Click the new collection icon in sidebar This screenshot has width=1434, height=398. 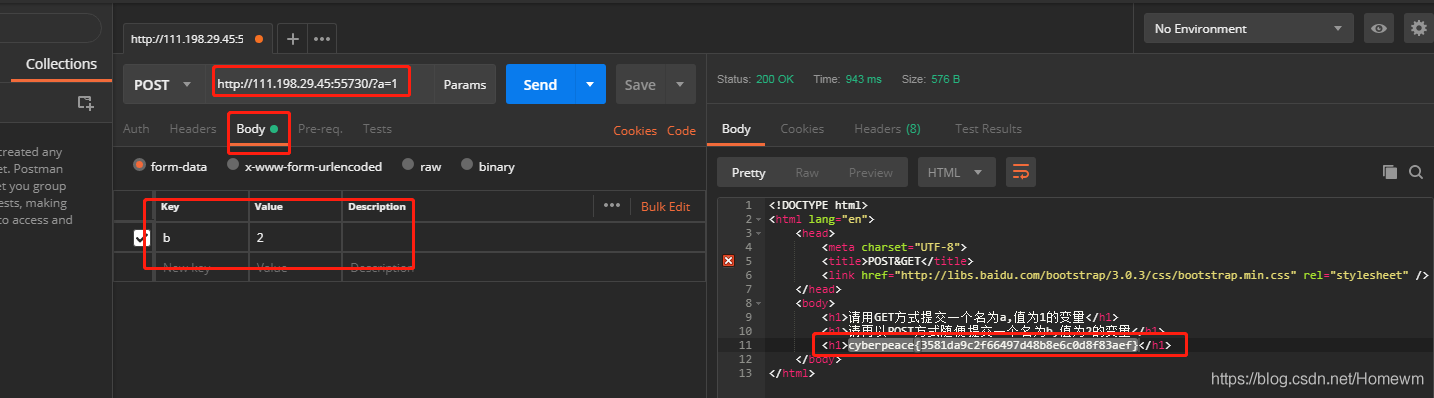pos(85,102)
